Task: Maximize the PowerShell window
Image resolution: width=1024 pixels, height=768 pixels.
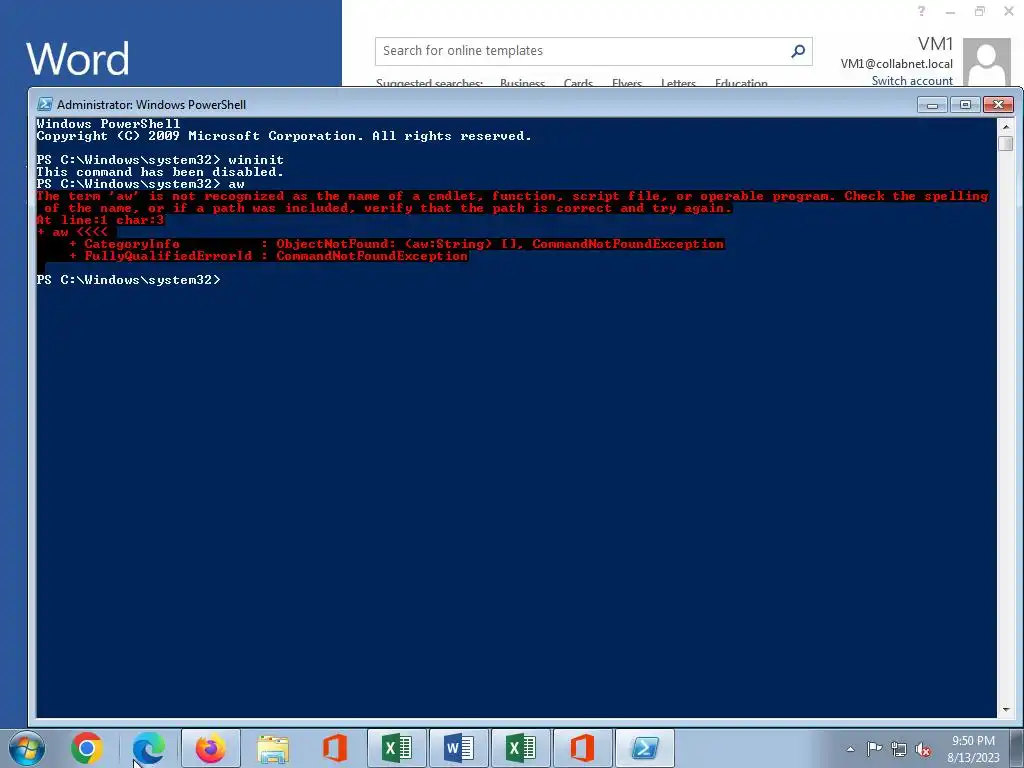Action: click(965, 104)
